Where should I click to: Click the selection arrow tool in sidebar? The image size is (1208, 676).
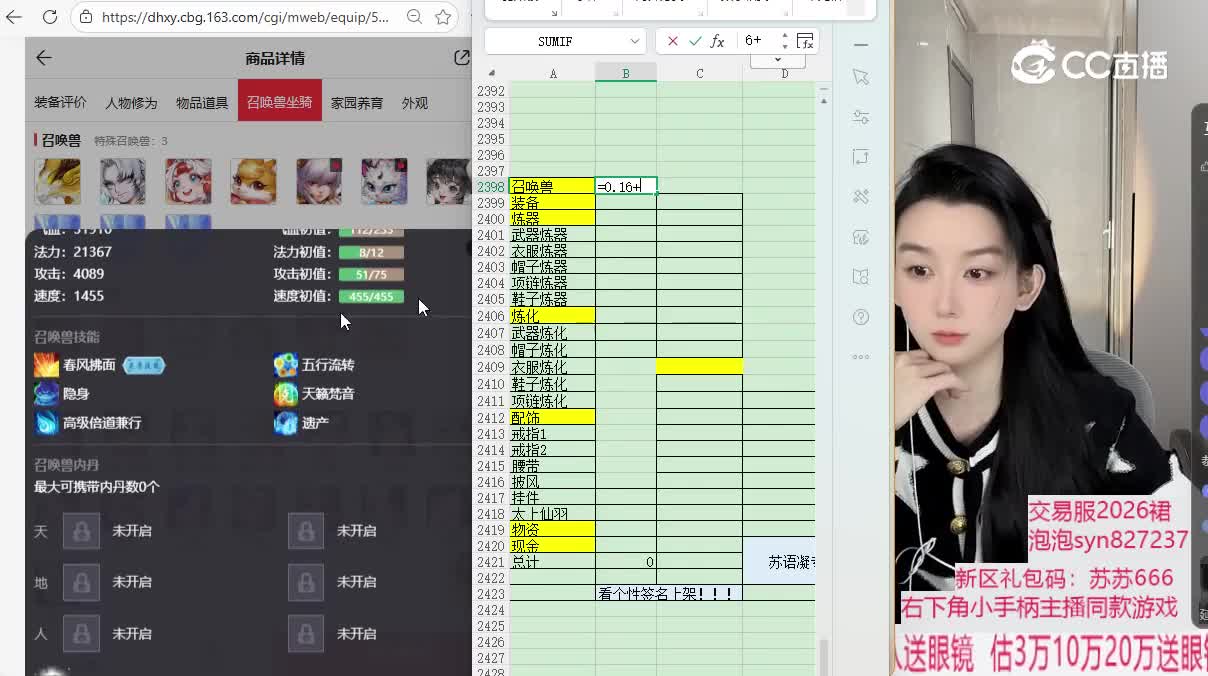pyautogui.click(x=861, y=77)
